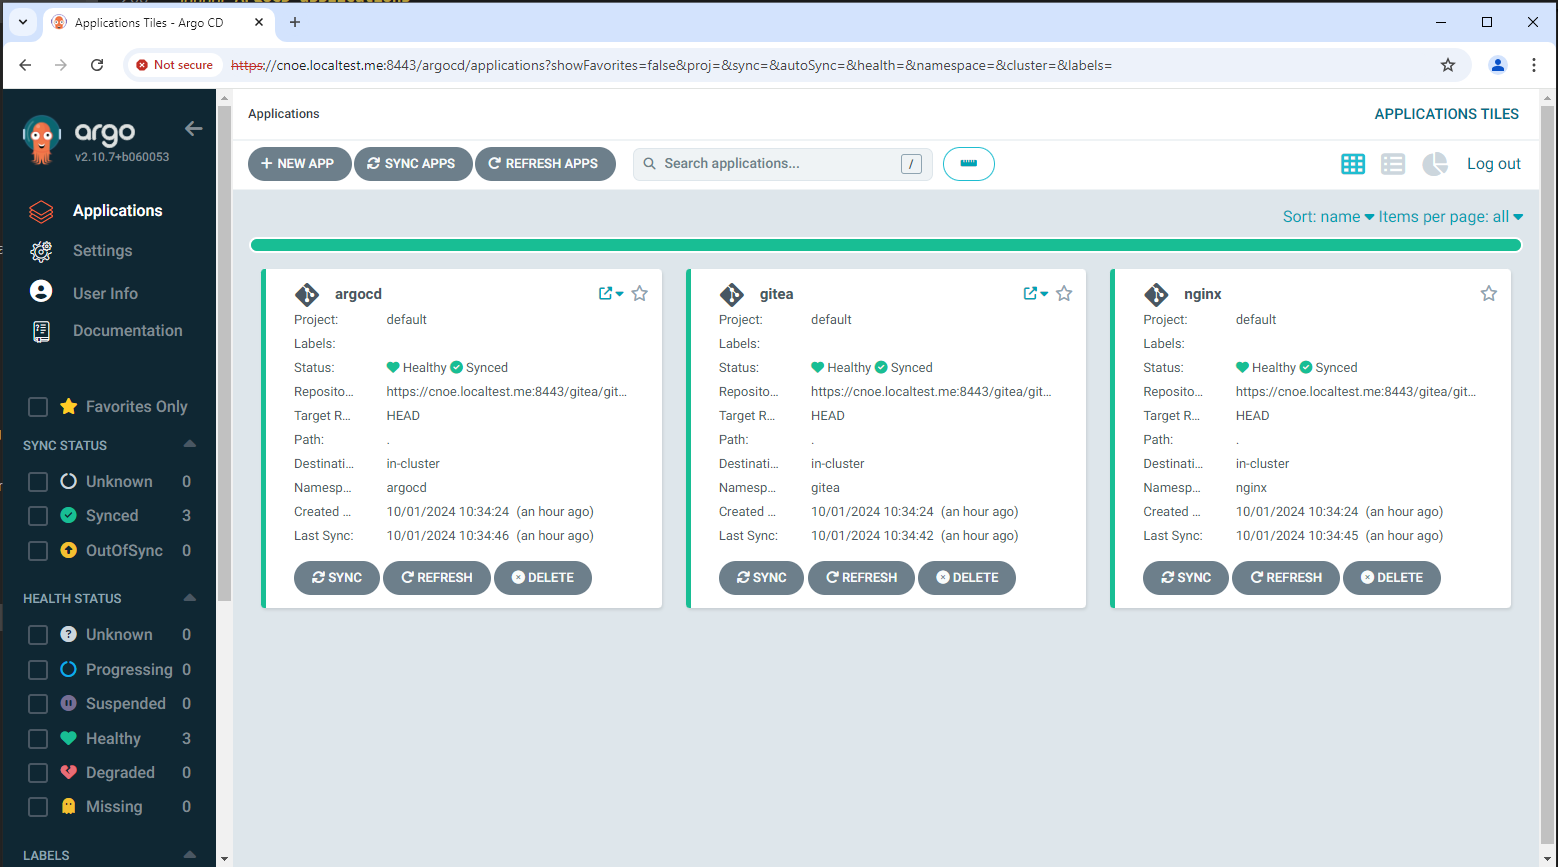Switch to the applications tiles grid view

(x=1352, y=164)
